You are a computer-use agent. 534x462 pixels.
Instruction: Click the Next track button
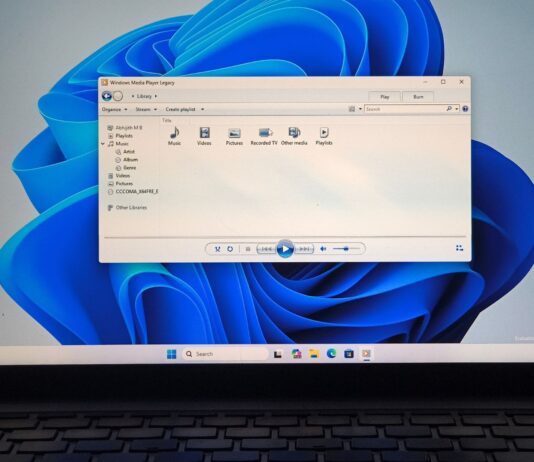(x=304, y=249)
